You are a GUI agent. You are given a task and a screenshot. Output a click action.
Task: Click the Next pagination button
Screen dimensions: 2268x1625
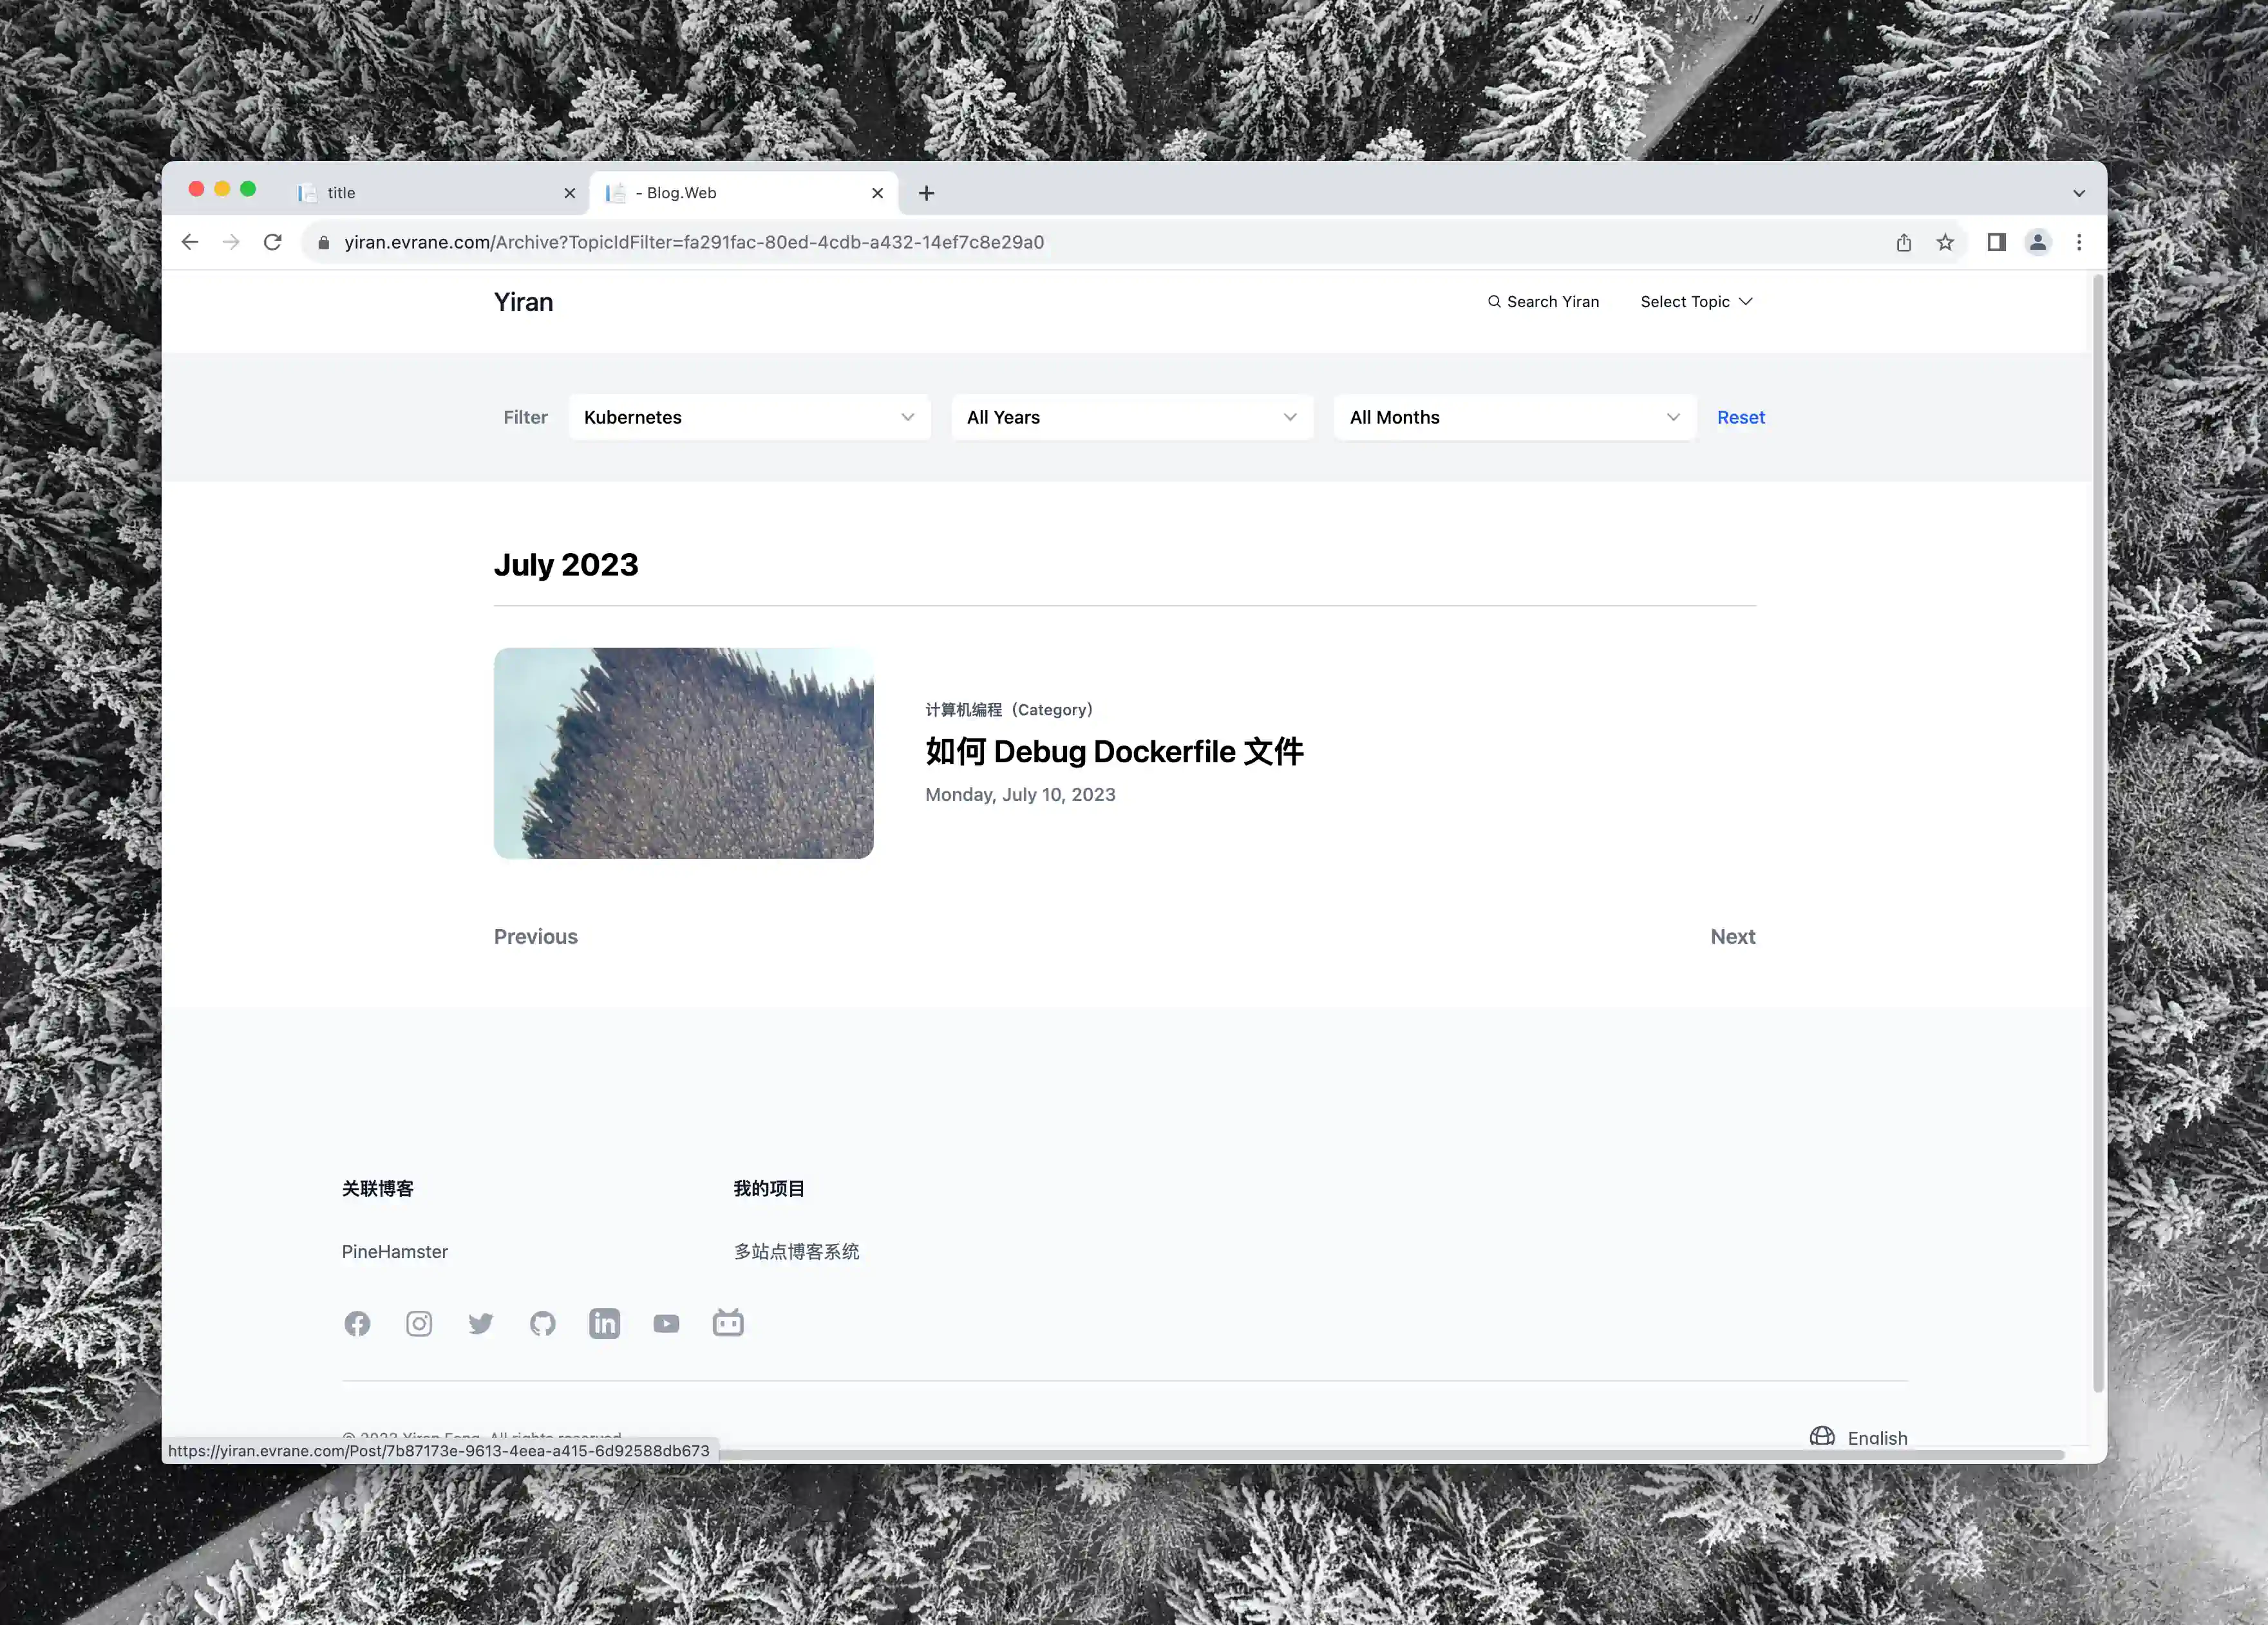point(1732,936)
